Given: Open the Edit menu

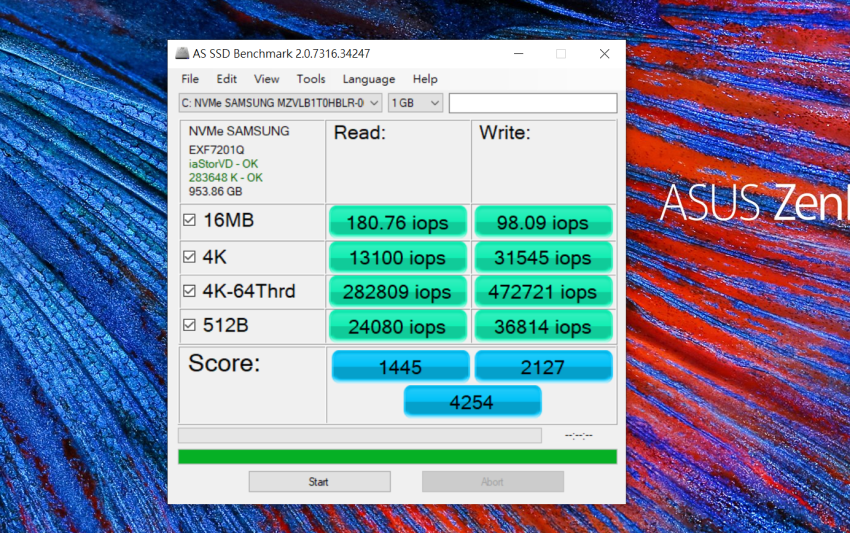Looking at the screenshot, I should pyautogui.click(x=227, y=79).
